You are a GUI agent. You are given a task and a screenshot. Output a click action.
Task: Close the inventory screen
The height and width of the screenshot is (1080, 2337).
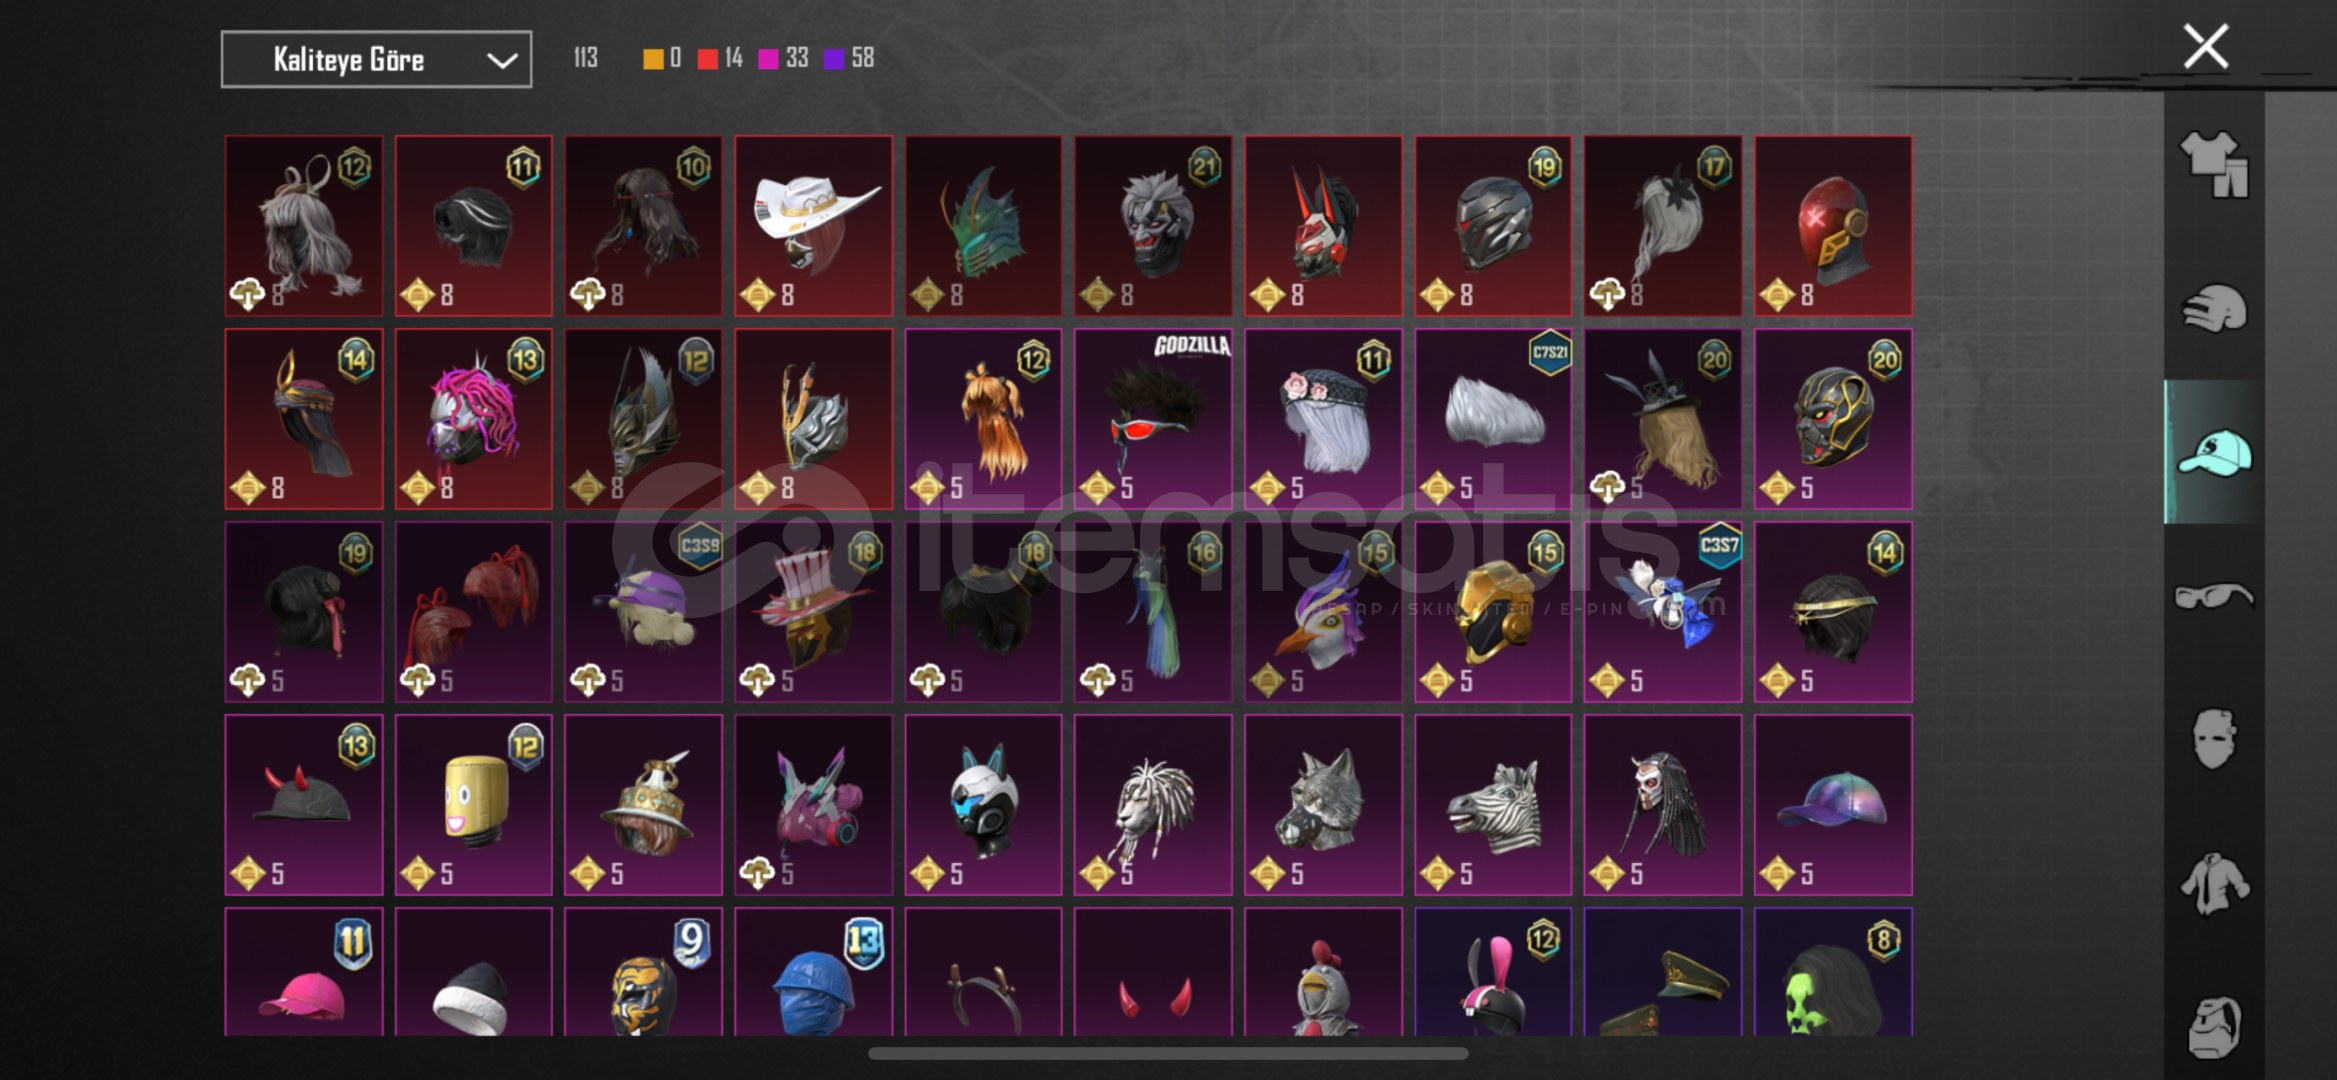point(2206,46)
